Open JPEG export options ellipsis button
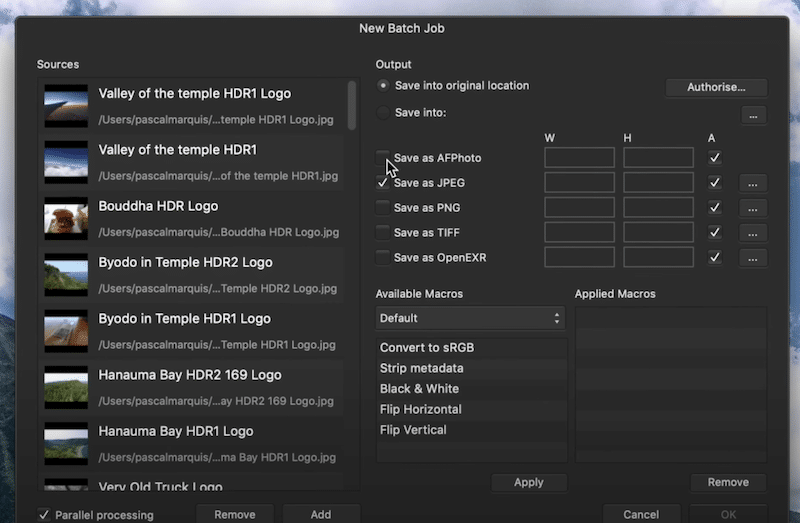This screenshot has width=800, height=523. 753,183
